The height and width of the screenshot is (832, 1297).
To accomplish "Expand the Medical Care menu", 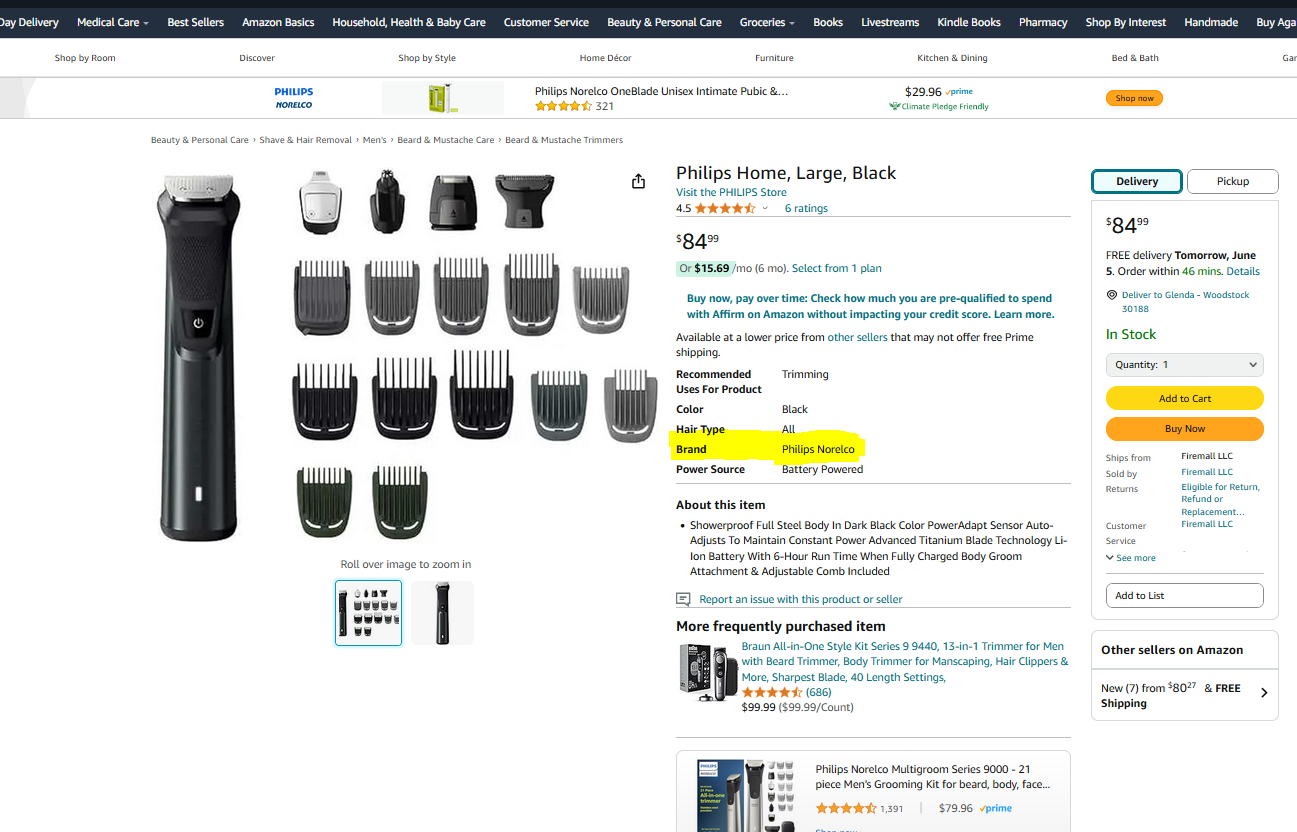I will pyautogui.click(x=112, y=22).
